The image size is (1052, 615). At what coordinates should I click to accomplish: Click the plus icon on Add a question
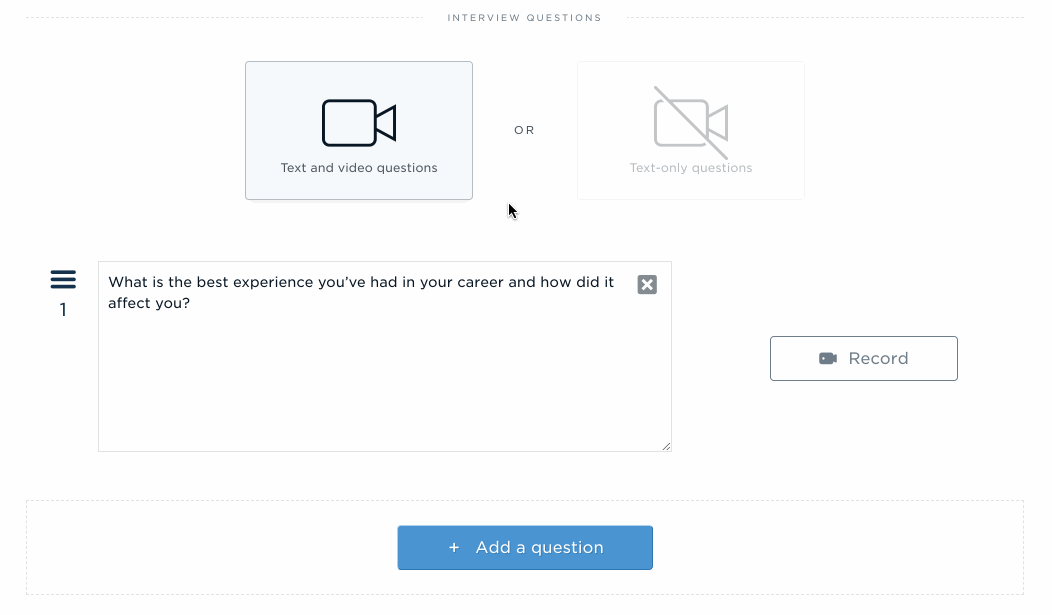click(x=454, y=548)
